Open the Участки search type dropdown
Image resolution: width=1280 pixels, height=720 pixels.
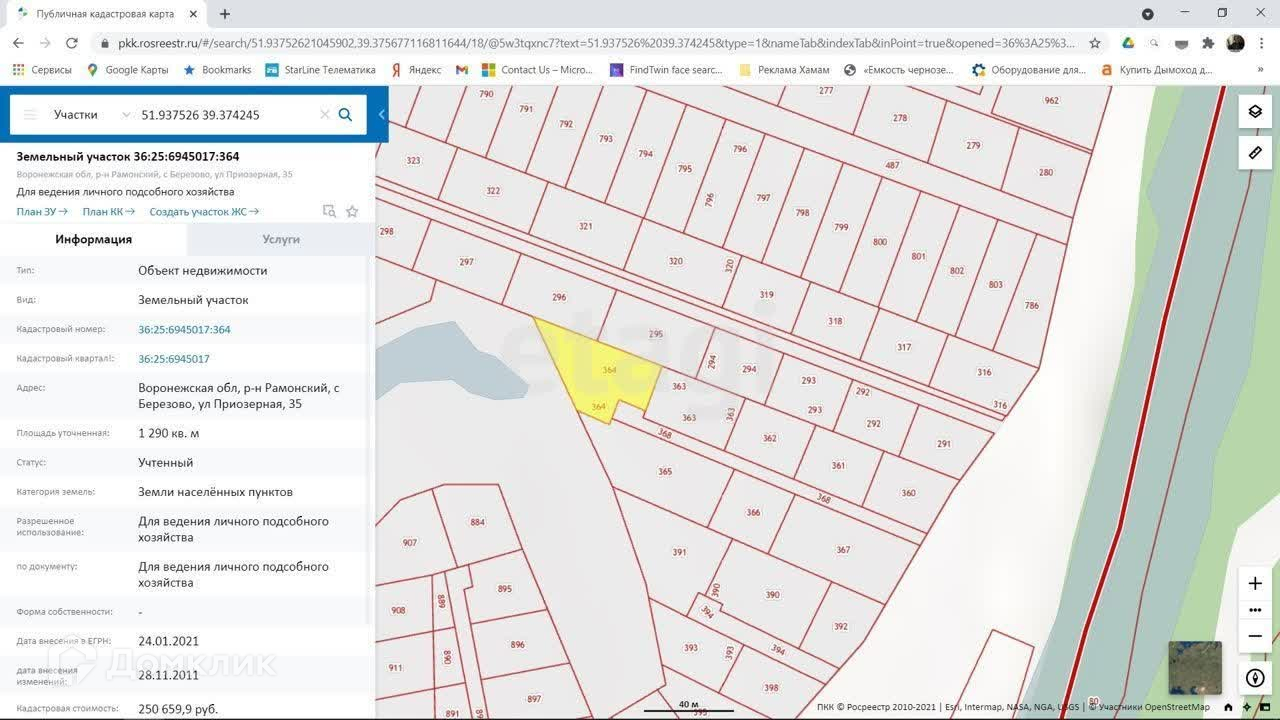click(91, 115)
